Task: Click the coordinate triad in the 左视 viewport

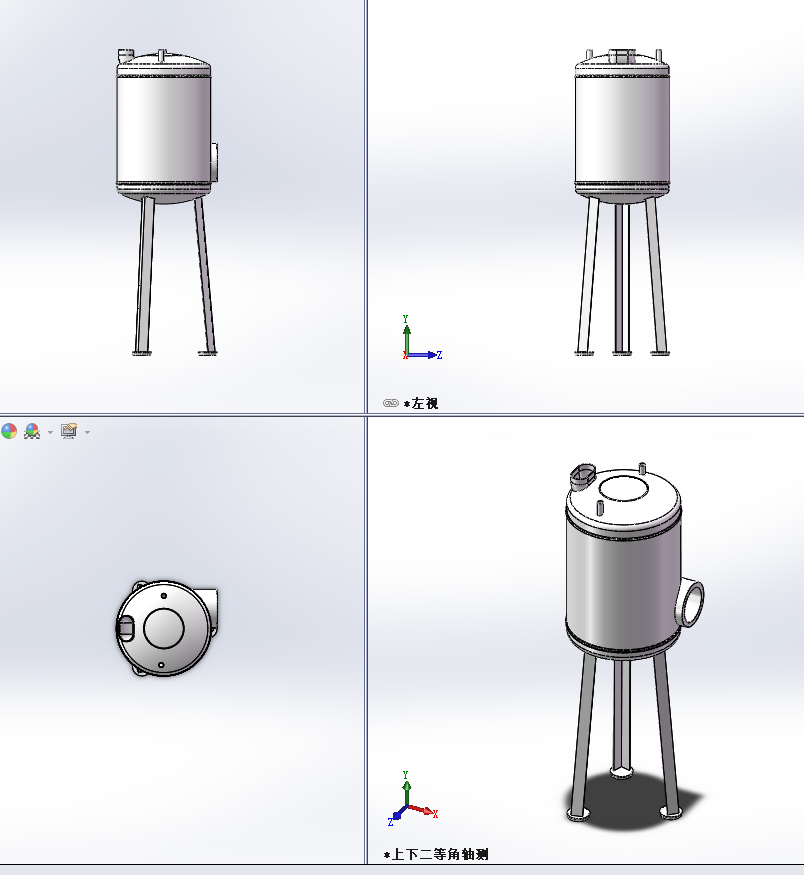Action: [422, 338]
